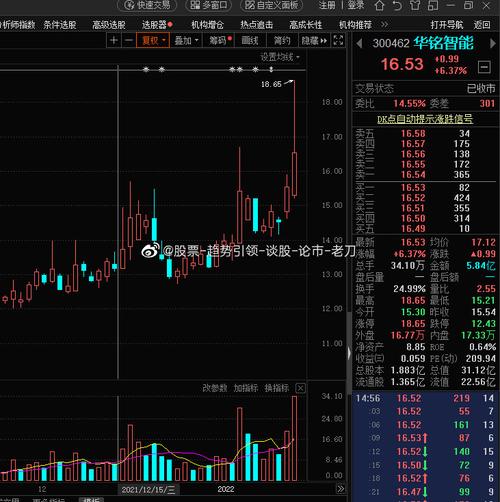Click the 总值 31.12亿 value
Viewport: 500px width, 502px height.
479,370
